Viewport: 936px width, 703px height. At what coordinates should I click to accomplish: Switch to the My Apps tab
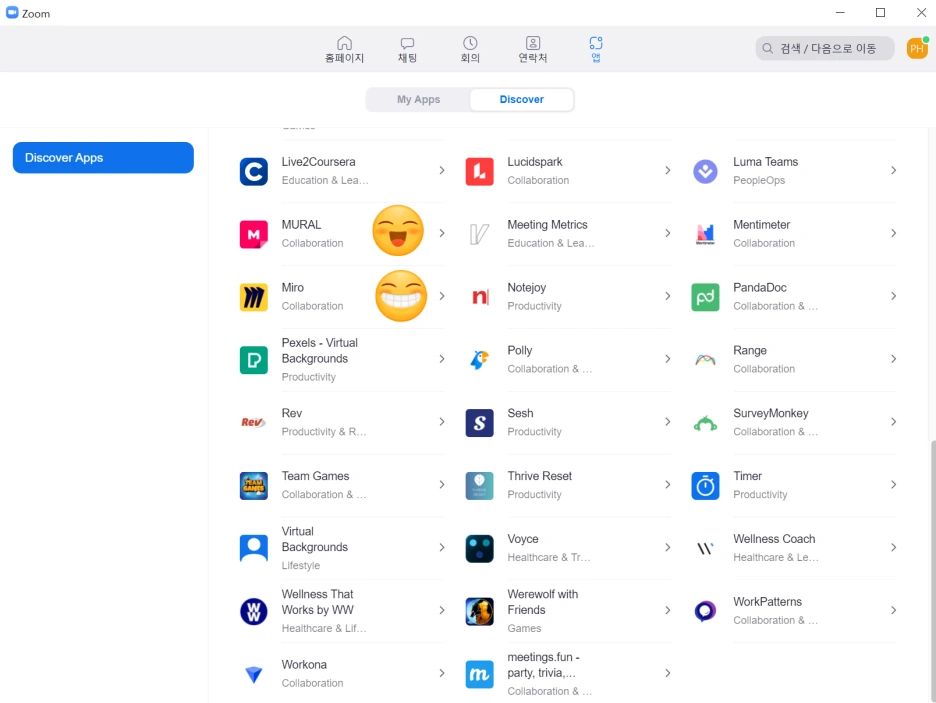pos(418,100)
